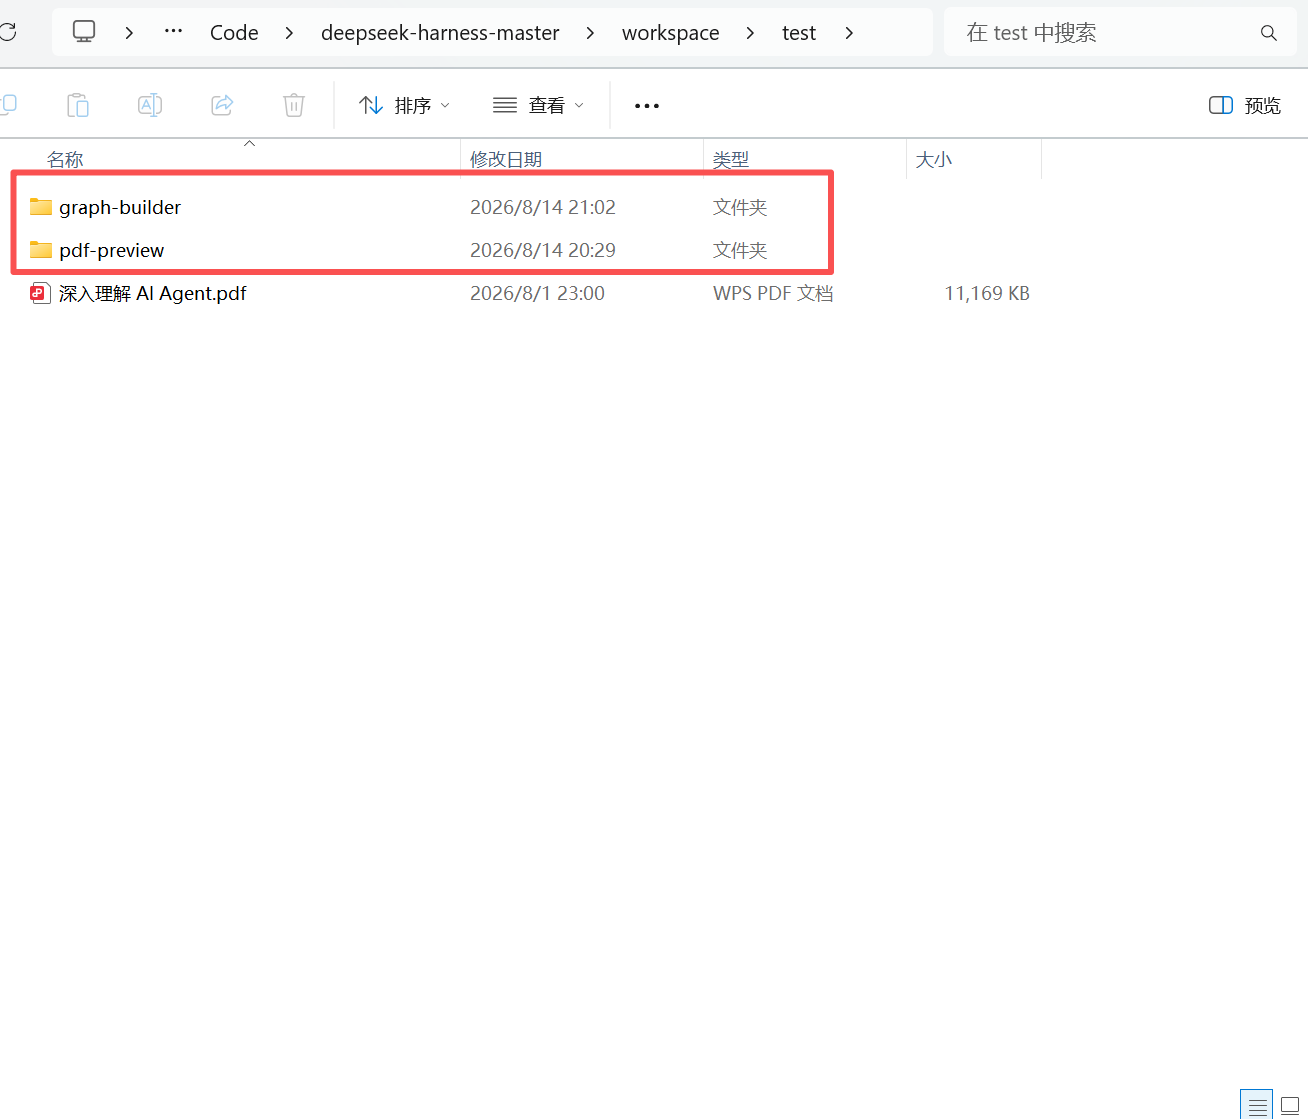Click the pdf-preview folder icon
This screenshot has width=1308, height=1119.
click(41, 249)
